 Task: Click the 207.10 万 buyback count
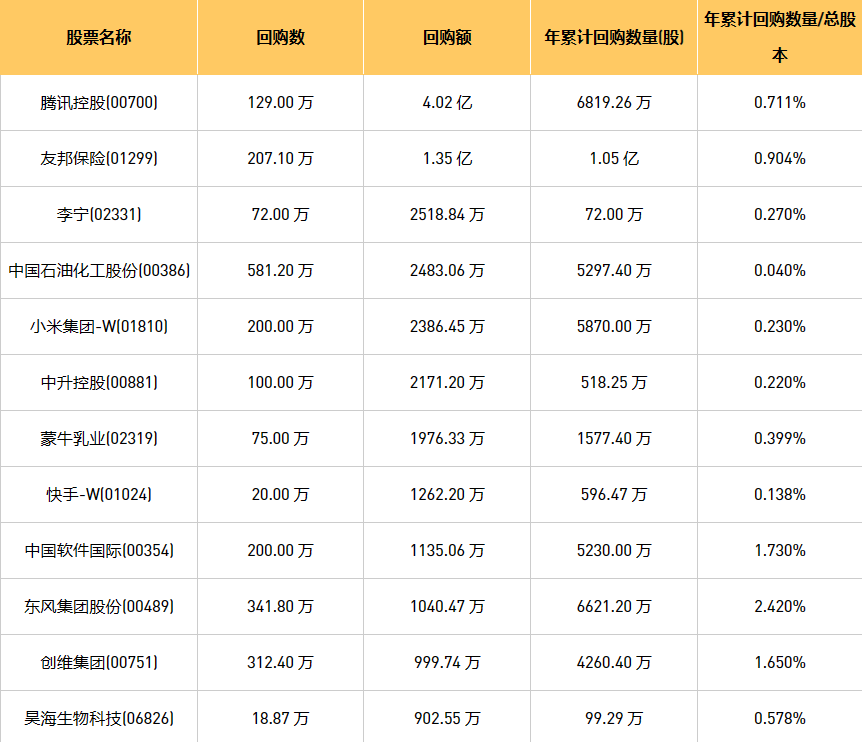[280, 159]
